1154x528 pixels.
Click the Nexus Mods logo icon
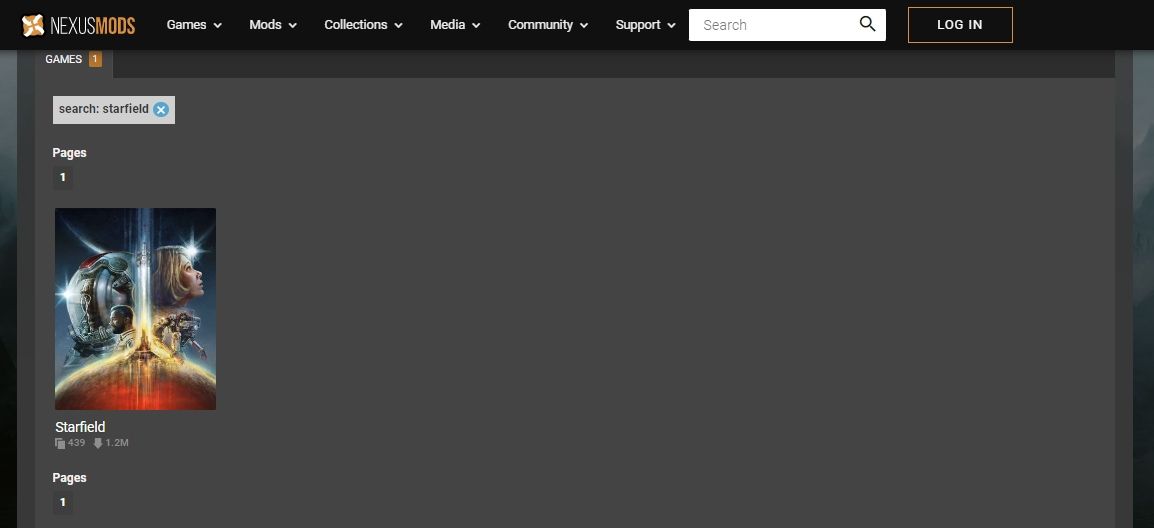pos(32,25)
